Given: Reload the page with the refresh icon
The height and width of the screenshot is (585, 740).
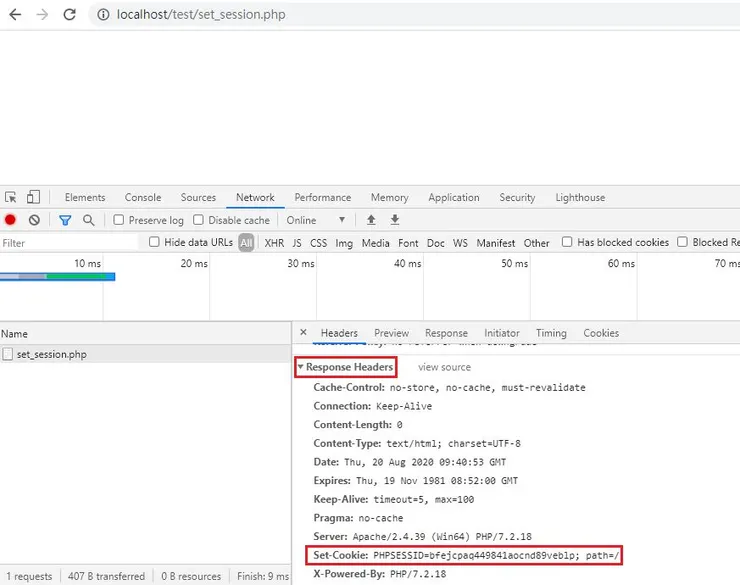Looking at the screenshot, I should [69, 15].
